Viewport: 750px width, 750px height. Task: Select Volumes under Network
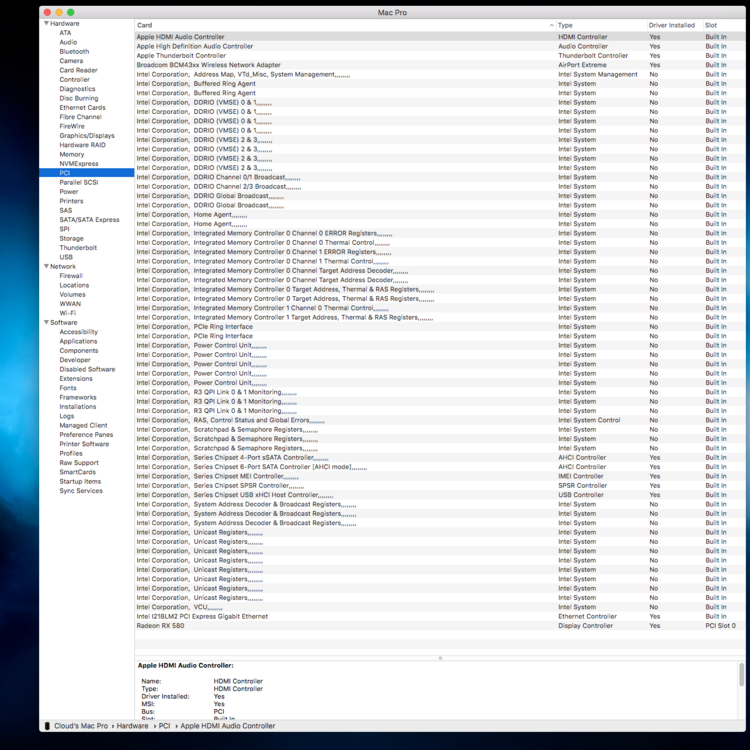point(72,295)
